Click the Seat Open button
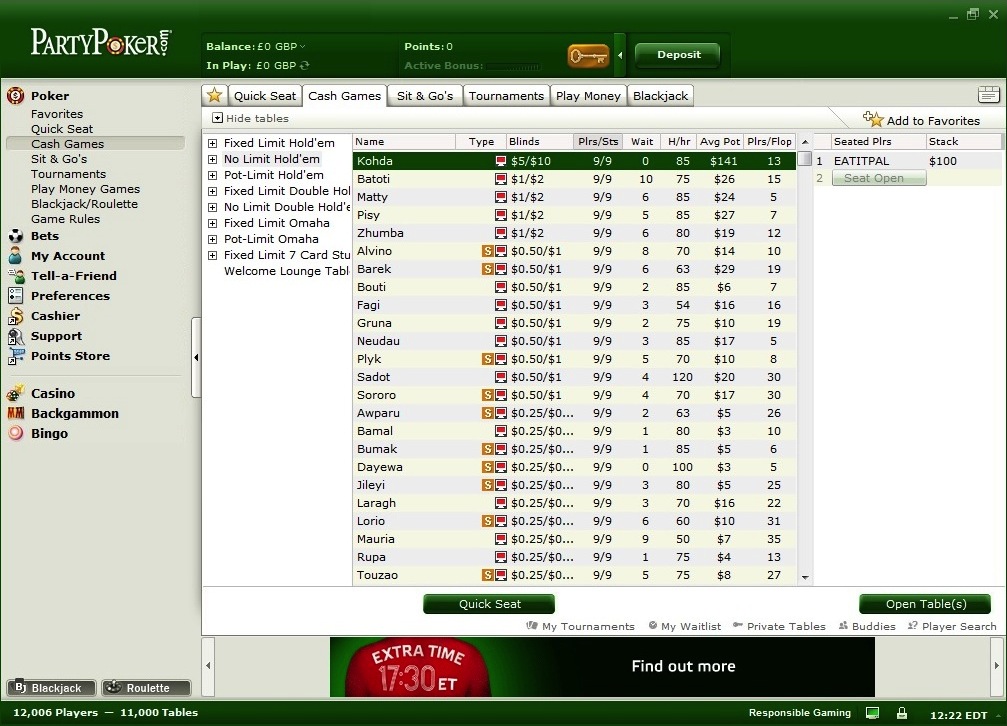The height and width of the screenshot is (726, 1007). click(x=879, y=178)
